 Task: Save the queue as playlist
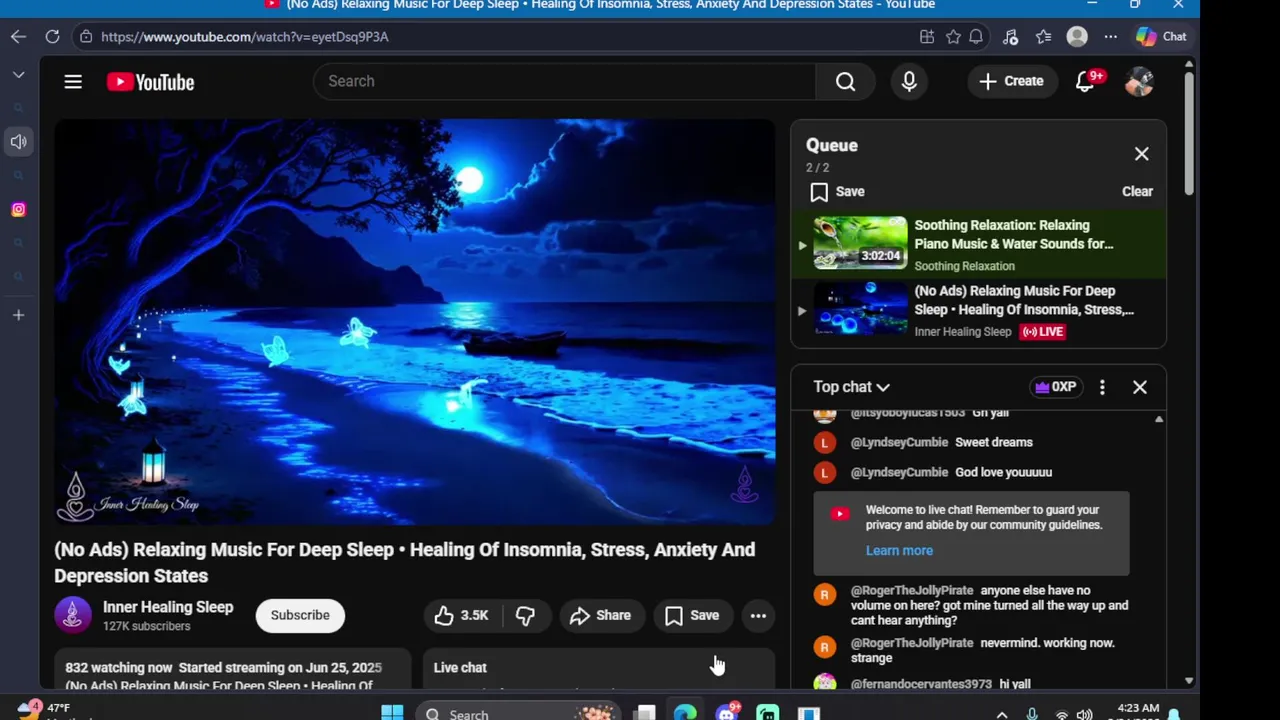pos(838,192)
